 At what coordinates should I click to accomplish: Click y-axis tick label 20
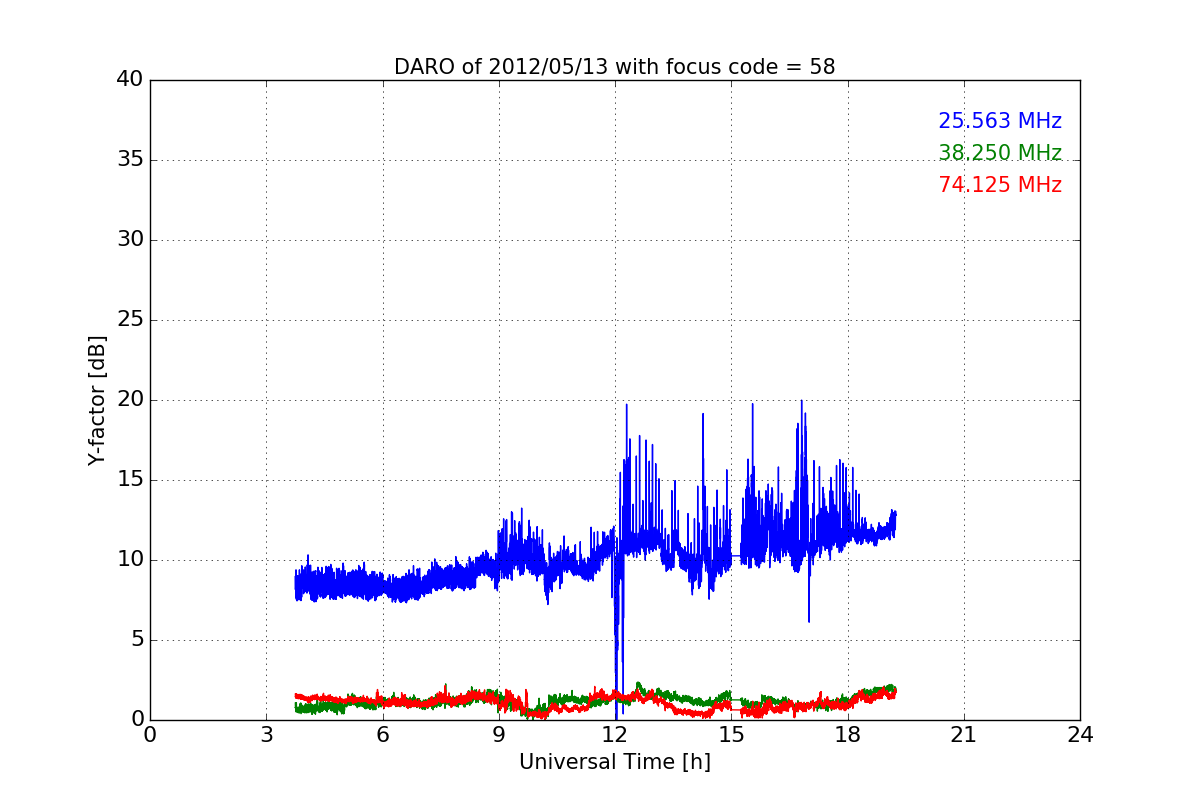130,400
